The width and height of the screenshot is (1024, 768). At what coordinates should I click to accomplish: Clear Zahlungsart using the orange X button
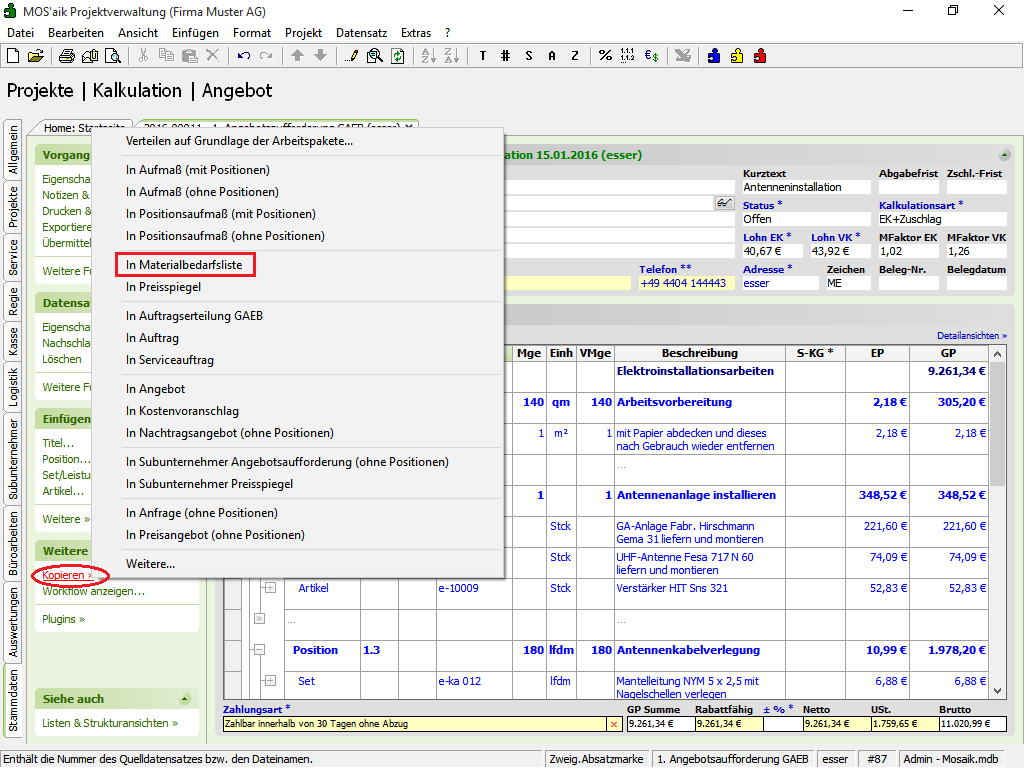(614, 724)
